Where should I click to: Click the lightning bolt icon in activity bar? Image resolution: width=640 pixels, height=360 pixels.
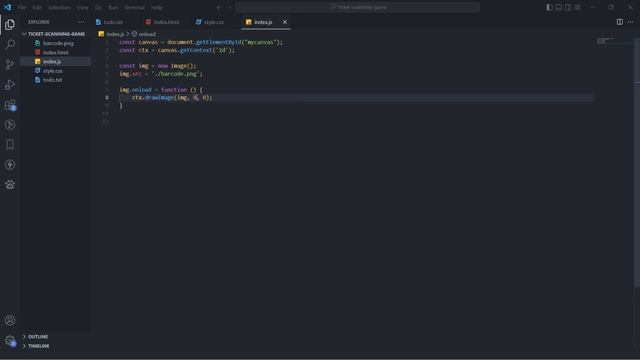click(x=10, y=164)
